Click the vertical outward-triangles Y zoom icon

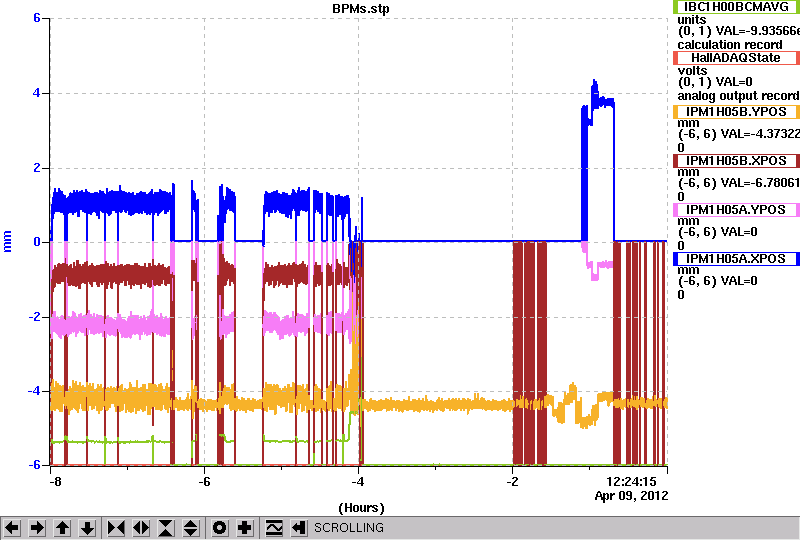click(191, 528)
